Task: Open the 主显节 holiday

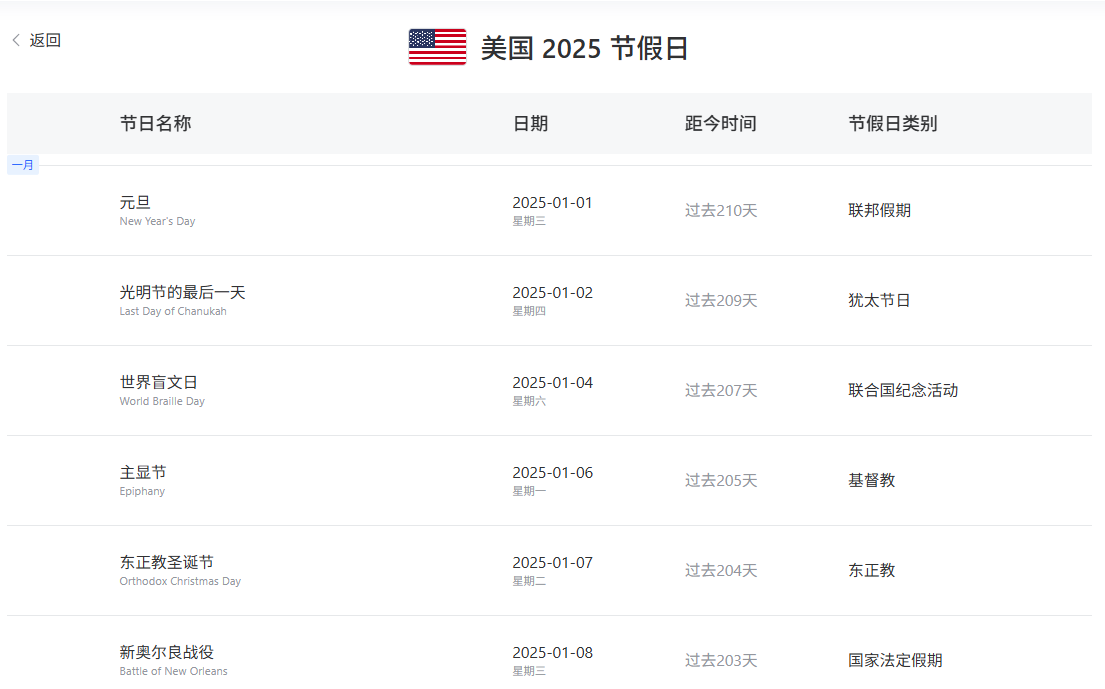Action: click(x=143, y=473)
